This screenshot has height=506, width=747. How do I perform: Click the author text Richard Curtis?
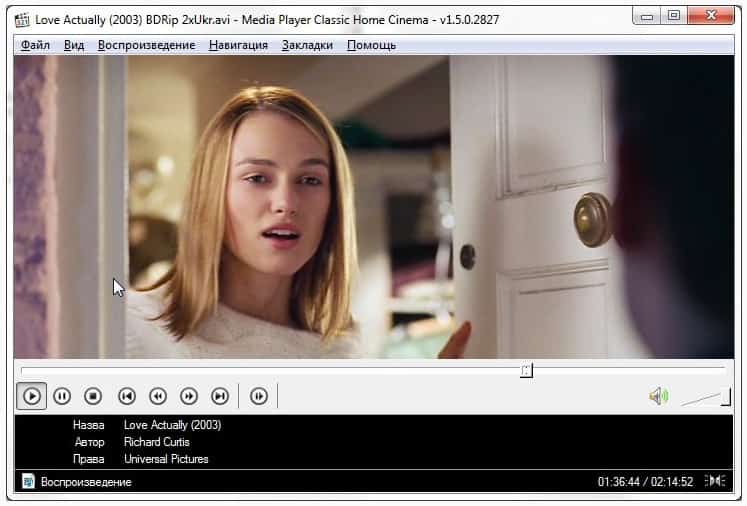pyautogui.click(x=157, y=442)
